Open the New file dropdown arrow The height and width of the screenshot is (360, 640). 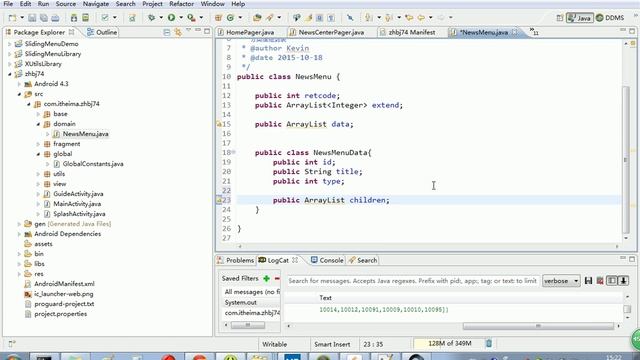coord(22,18)
